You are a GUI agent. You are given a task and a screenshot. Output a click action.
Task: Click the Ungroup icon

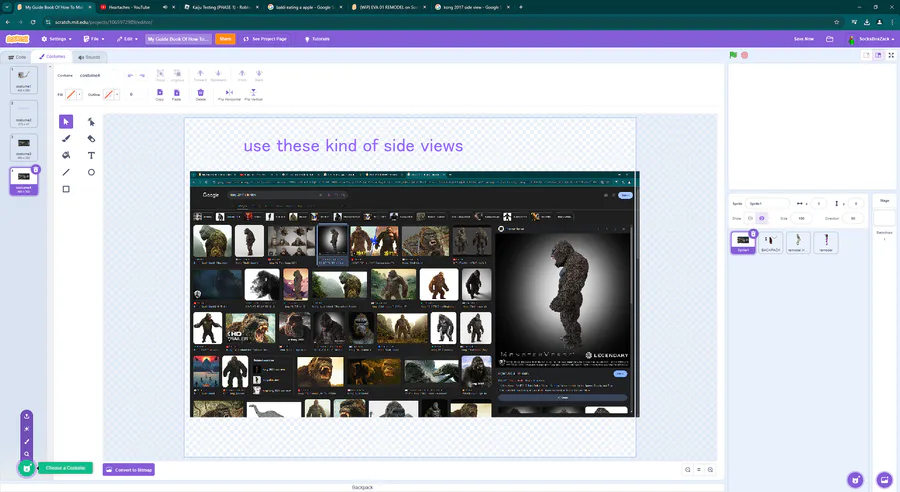click(177, 75)
